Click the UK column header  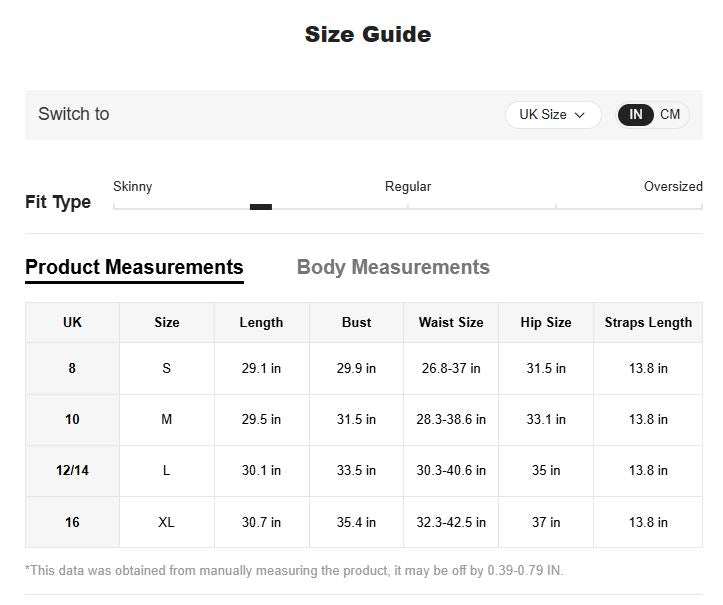point(72,322)
